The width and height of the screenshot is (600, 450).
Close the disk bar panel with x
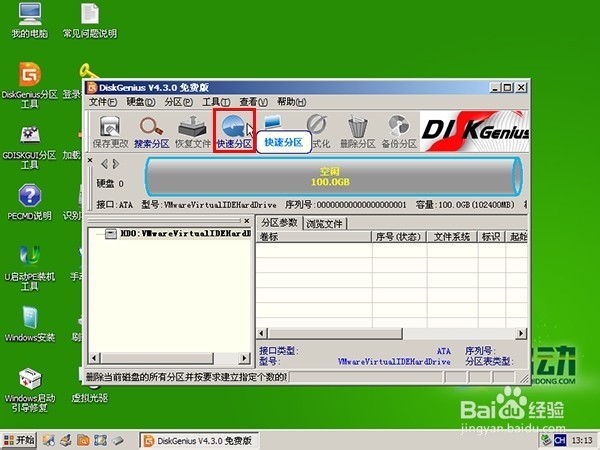(90, 160)
